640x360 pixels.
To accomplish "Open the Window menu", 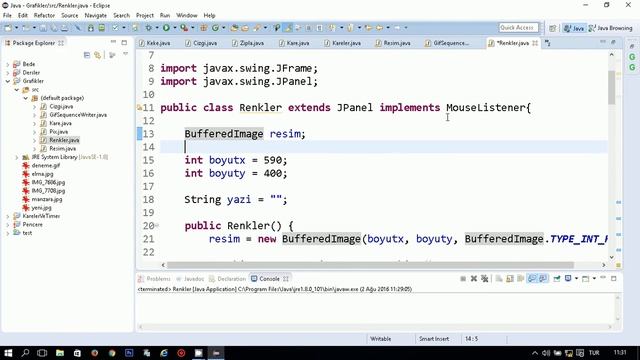I will click(x=187, y=16).
